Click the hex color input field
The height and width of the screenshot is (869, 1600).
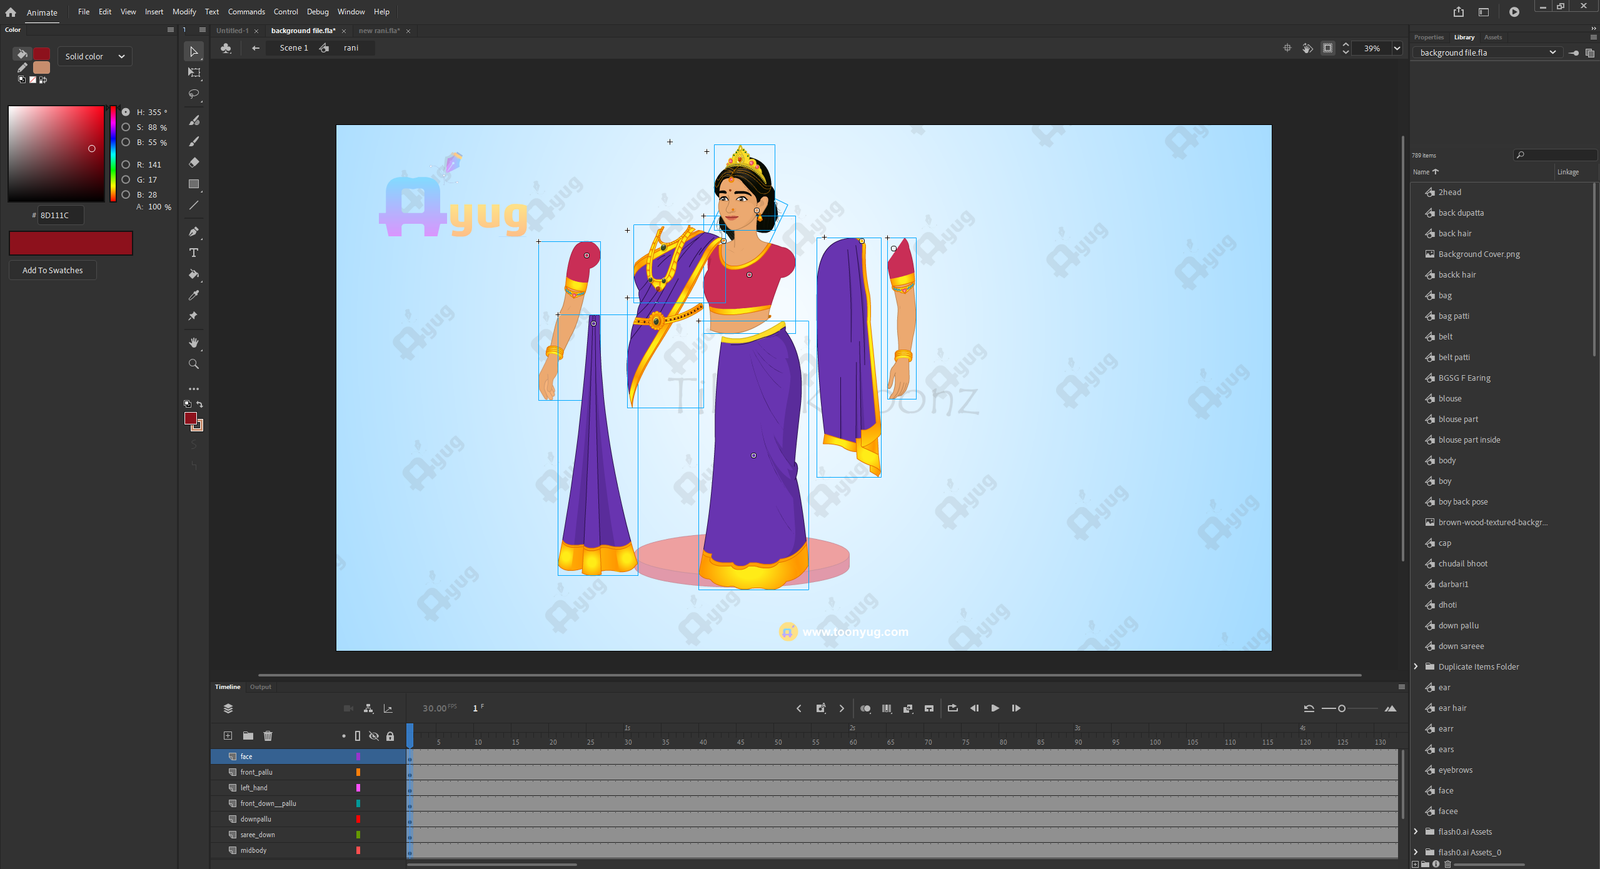(60, 215)
